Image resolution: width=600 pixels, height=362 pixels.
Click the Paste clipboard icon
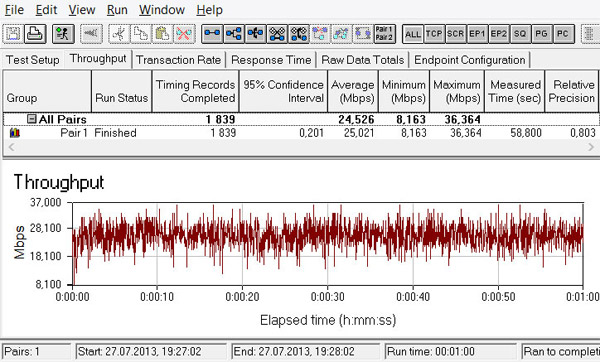163,34
